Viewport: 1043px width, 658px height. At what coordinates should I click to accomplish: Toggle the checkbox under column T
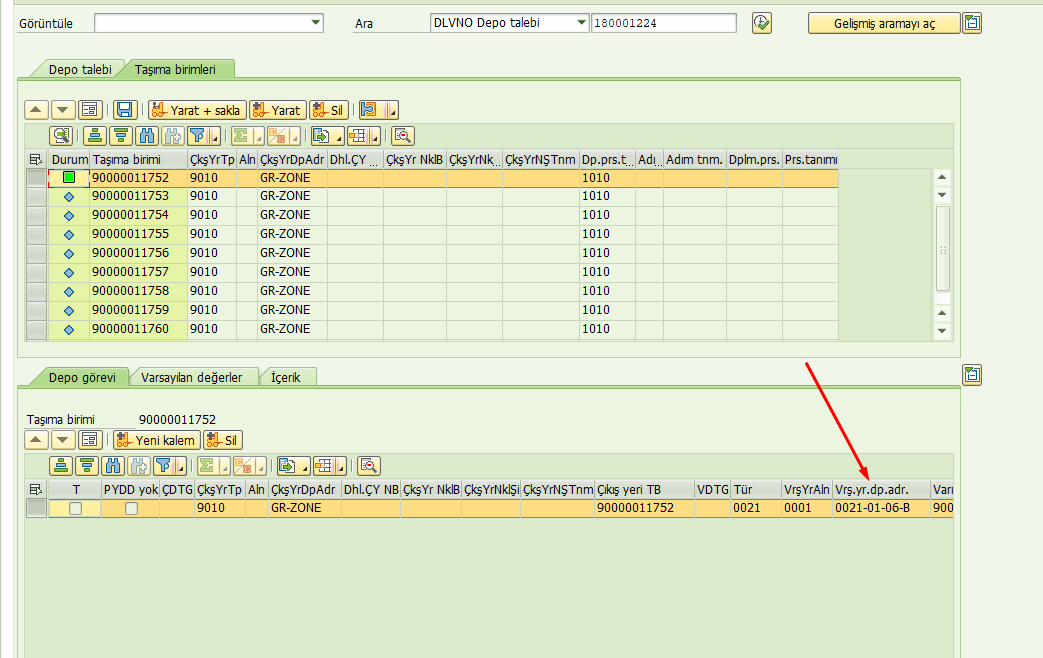click(x=75, y=508)
